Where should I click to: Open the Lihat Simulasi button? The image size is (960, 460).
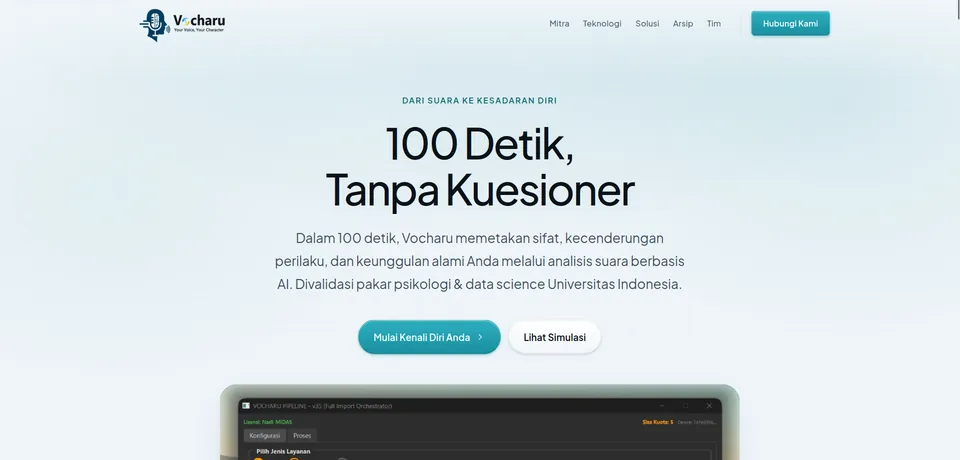point(555,337)
